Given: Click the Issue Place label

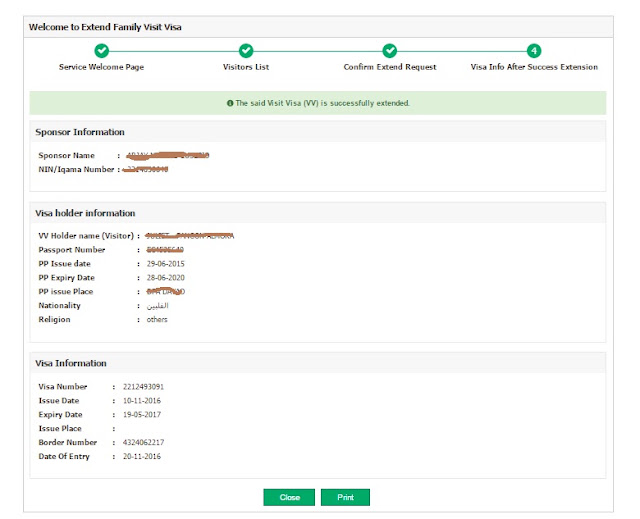Looking at the screenshot, I should pos(60,428).
